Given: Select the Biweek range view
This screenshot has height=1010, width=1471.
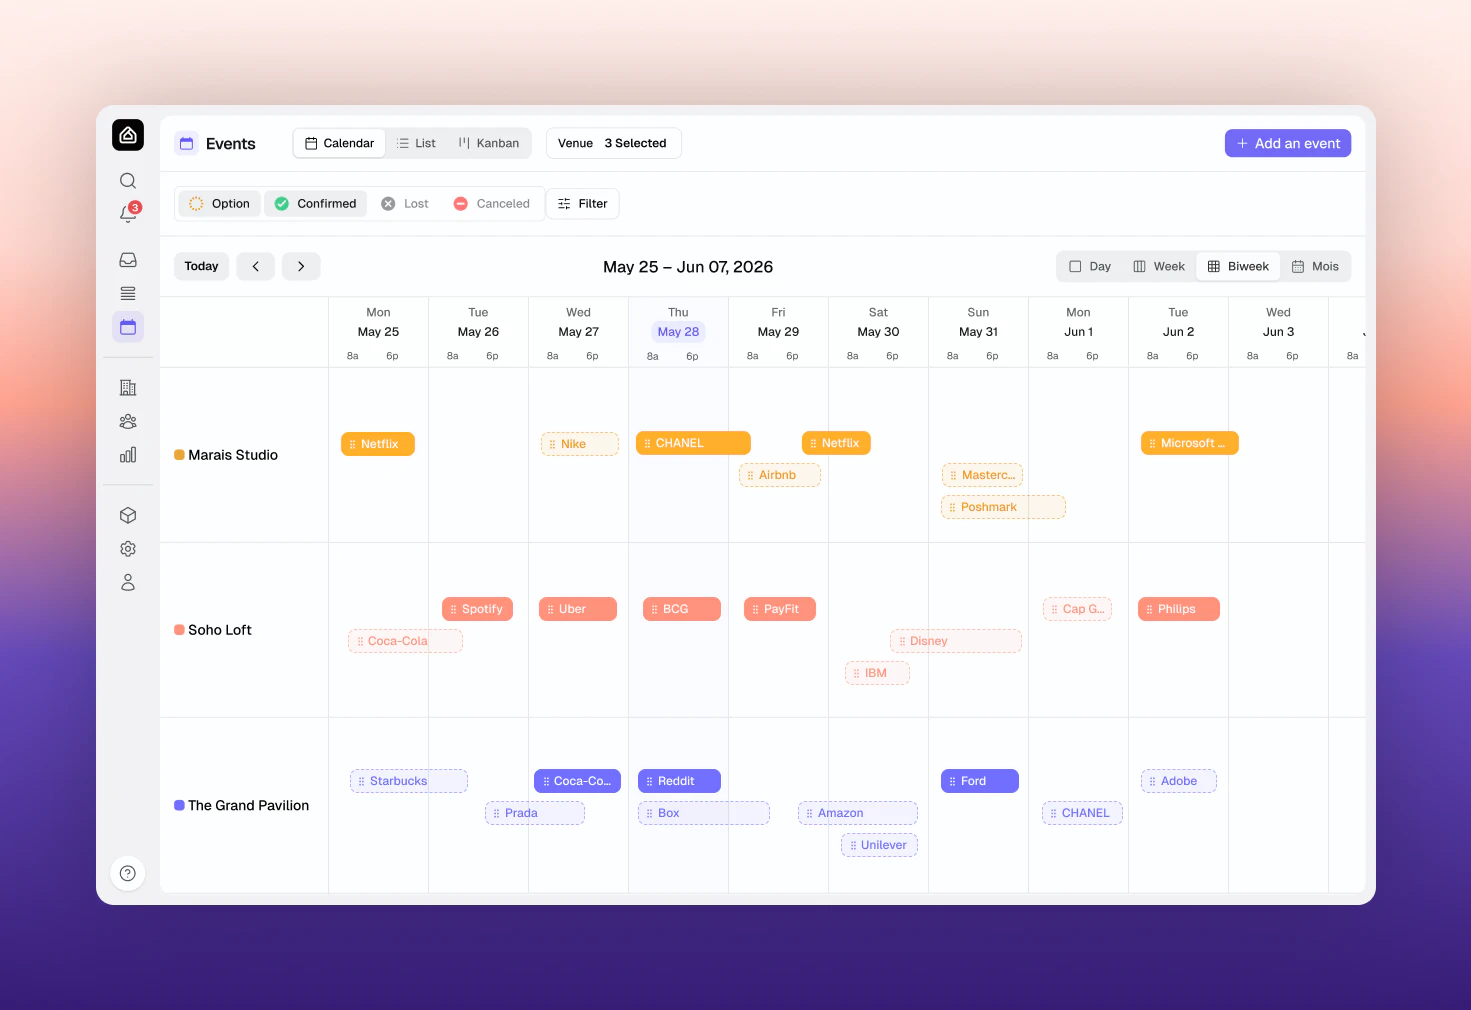Looking at the screenshot, I should tap(1238, 267).
